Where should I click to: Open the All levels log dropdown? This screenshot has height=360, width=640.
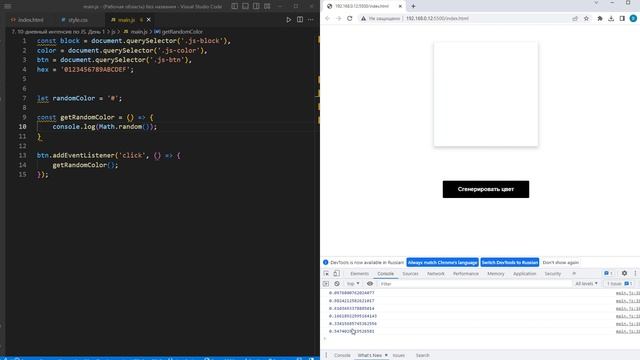click(586, 284)
